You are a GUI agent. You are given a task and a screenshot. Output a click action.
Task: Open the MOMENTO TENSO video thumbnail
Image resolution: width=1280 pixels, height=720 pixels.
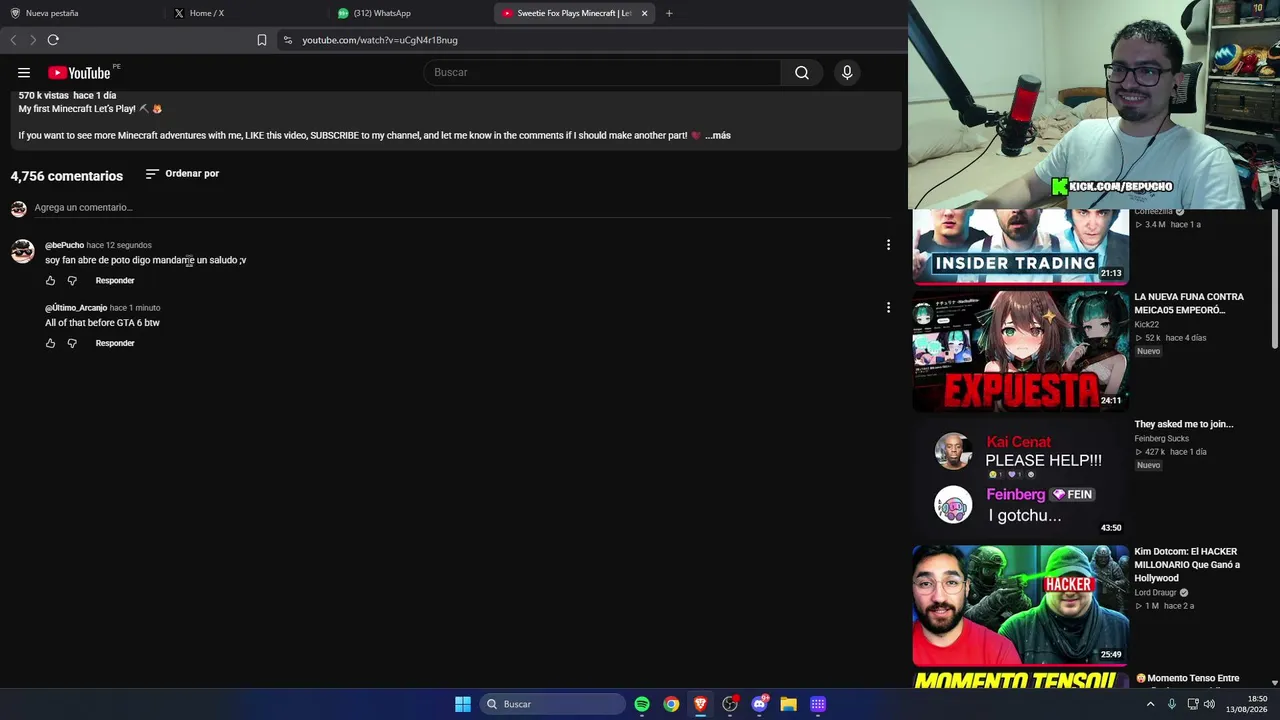[1020, 681]
